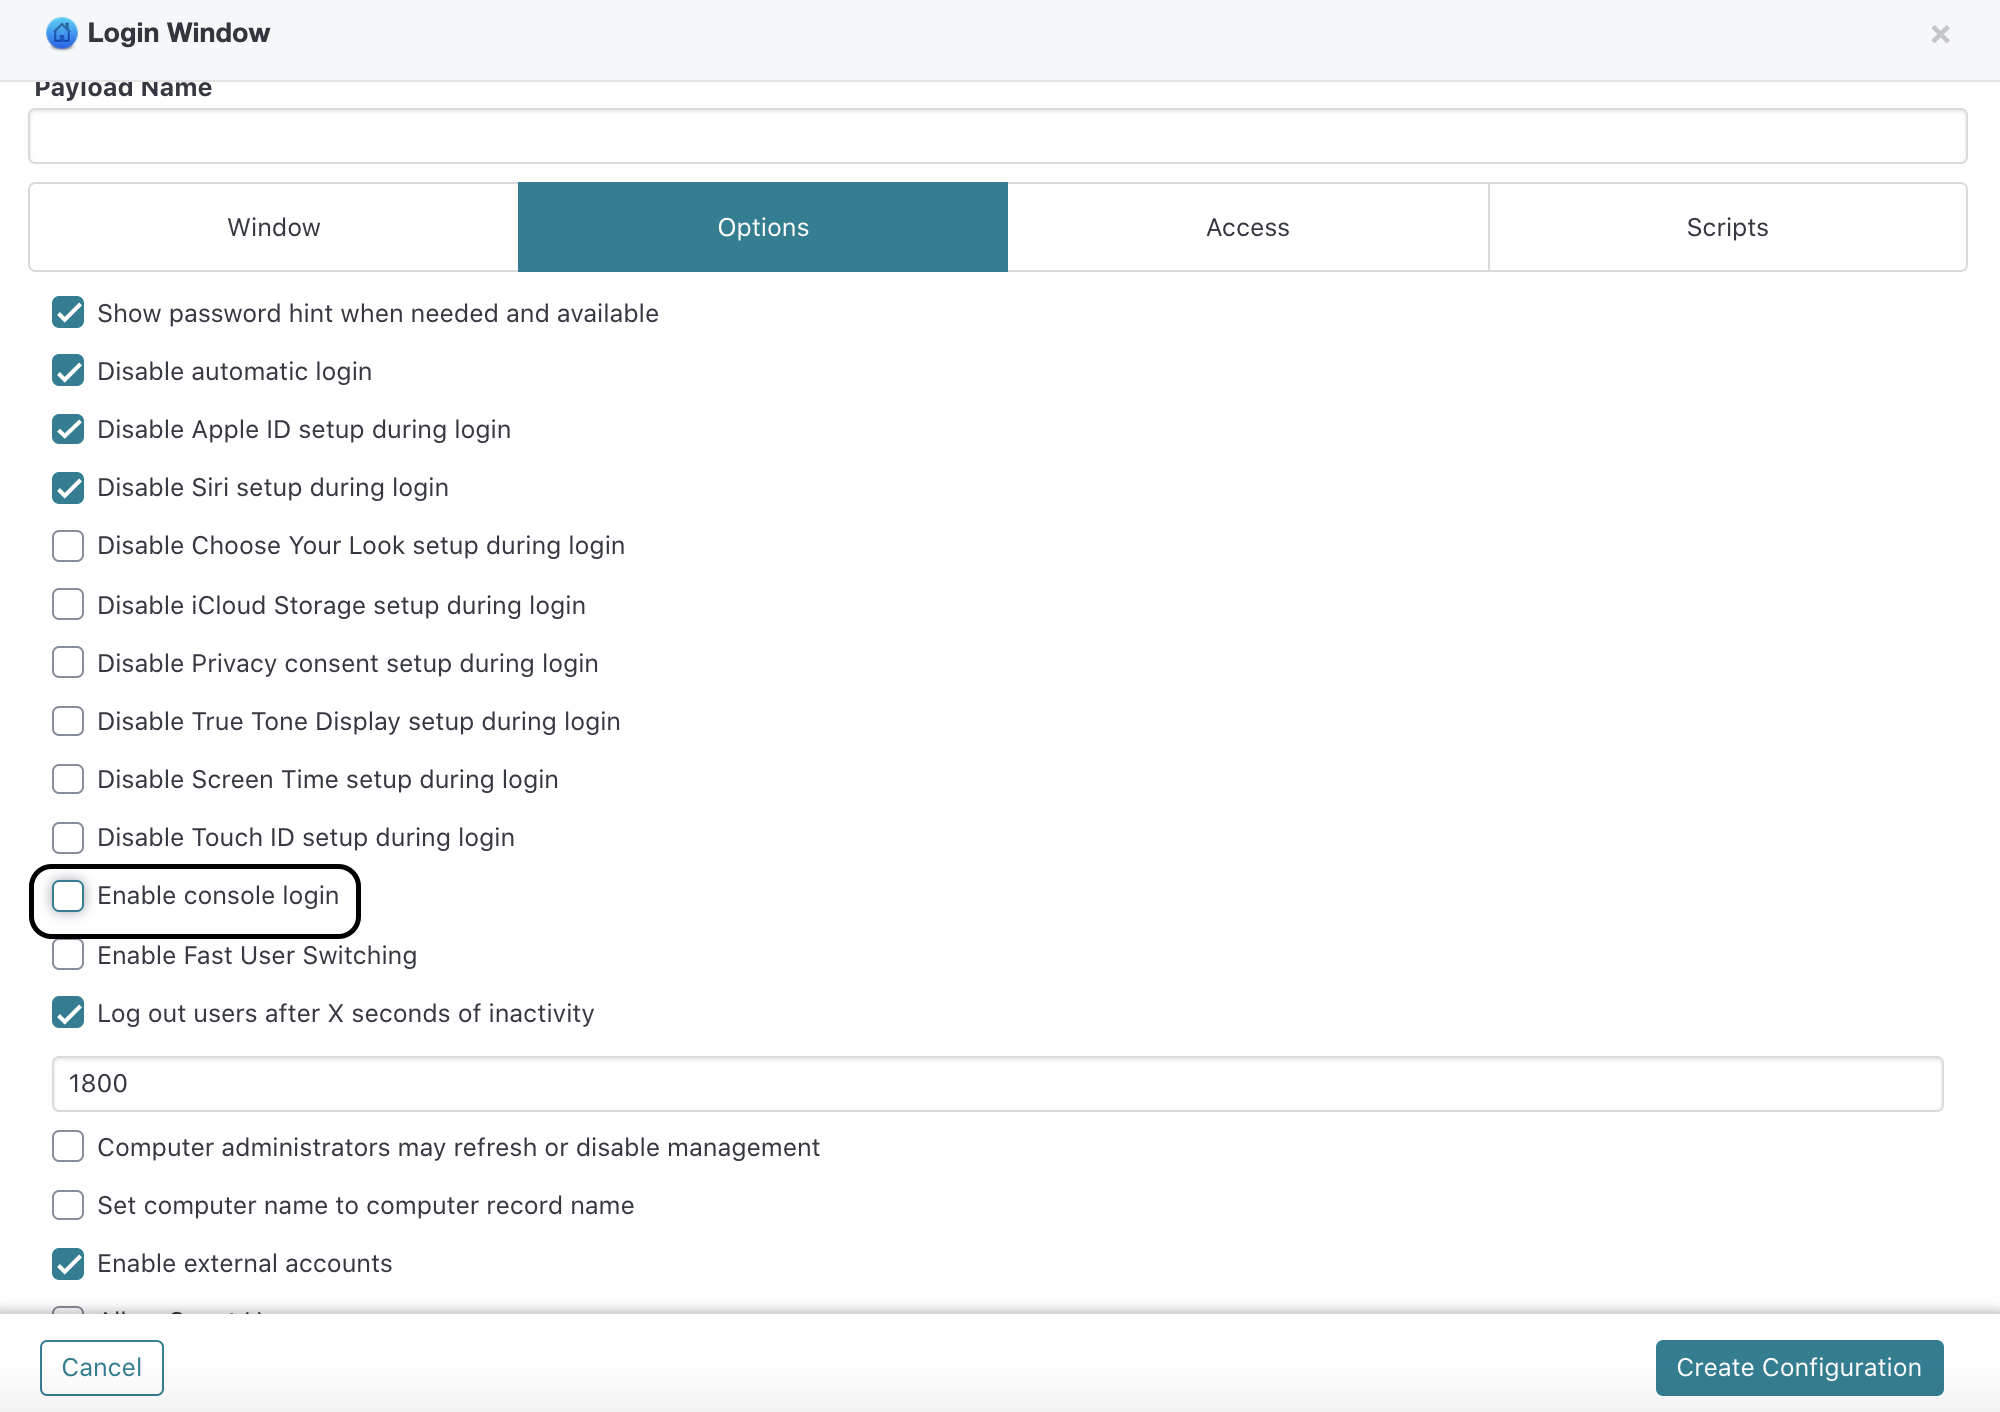2000x1412 pixels.
Task: Uncheck Disable Apple ID setup during login
Action: tap(68, 429)
